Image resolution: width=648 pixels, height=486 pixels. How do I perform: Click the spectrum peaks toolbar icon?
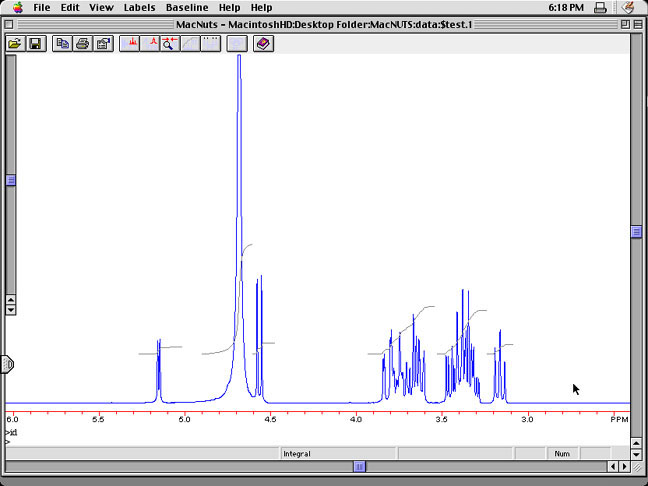point(130,44)
